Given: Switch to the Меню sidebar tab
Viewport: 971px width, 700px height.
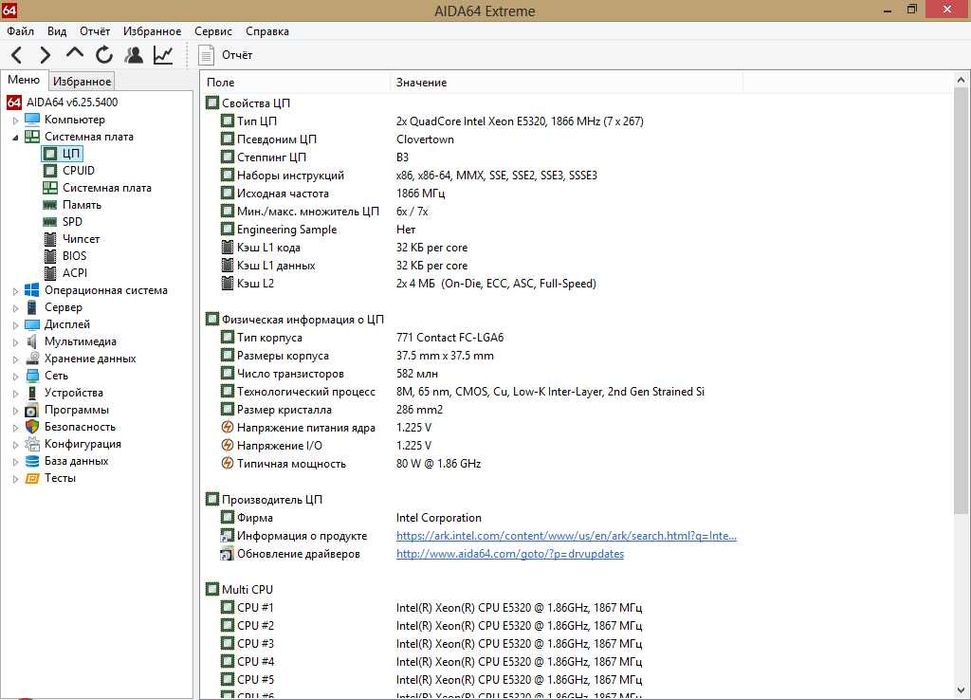Looking at the screenshot, I should click(x=24, y=80).
